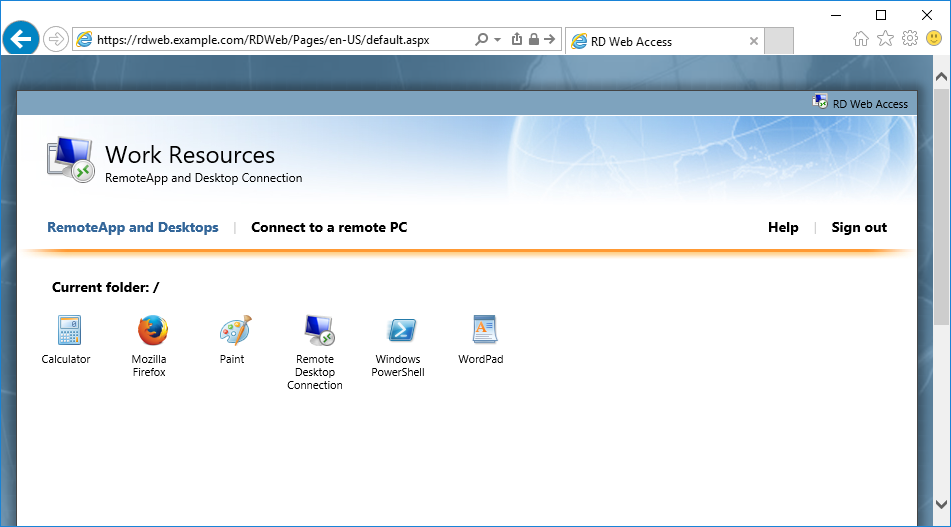The height and width of the screenshot is (527, 951).
Task: Click the Work Resources computer logo
Action: 70,159
